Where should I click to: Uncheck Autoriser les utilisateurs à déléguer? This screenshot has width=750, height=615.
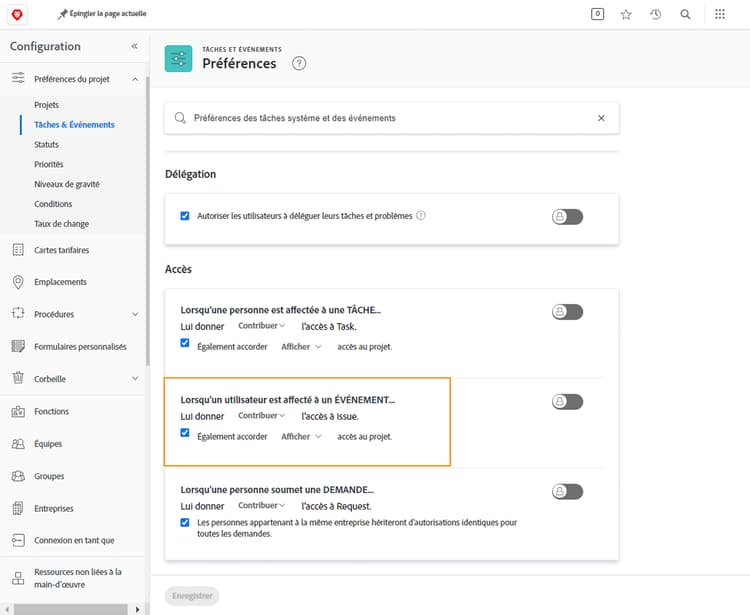pyautogui.click(x=185, y=216)
